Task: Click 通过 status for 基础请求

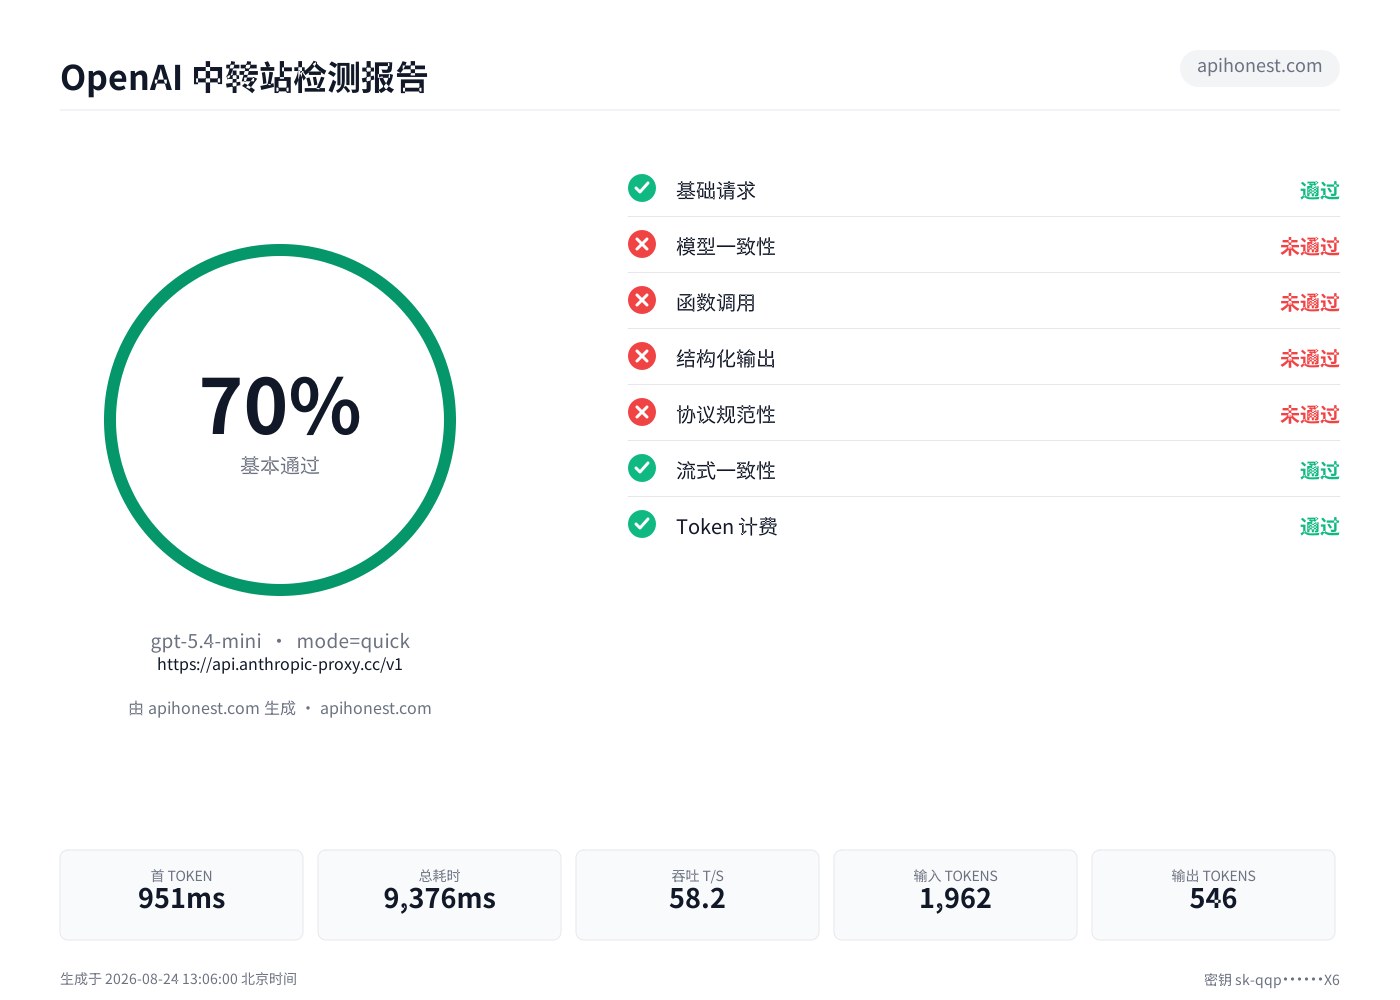Action: click(1320, 190)
